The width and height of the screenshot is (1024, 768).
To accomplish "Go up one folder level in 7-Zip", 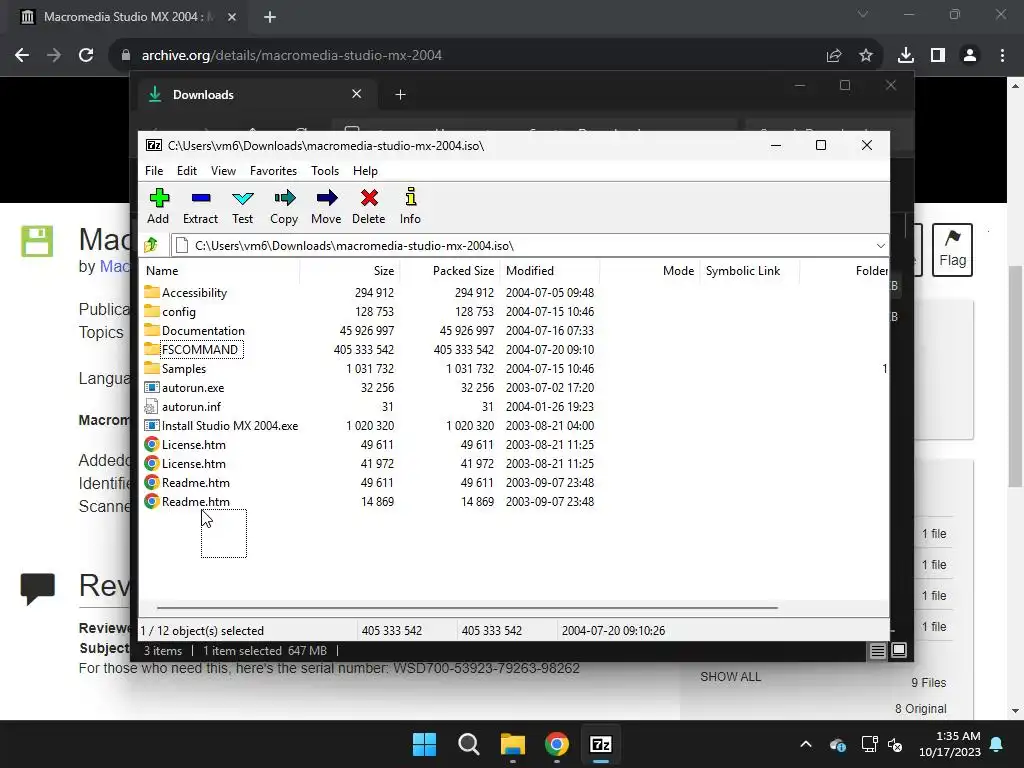I will (151, 246).
